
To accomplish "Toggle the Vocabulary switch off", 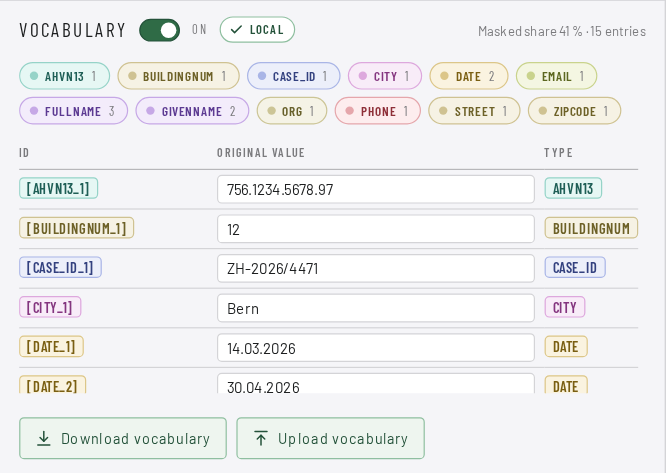I will pyautogui.click(x=159, y=30).
